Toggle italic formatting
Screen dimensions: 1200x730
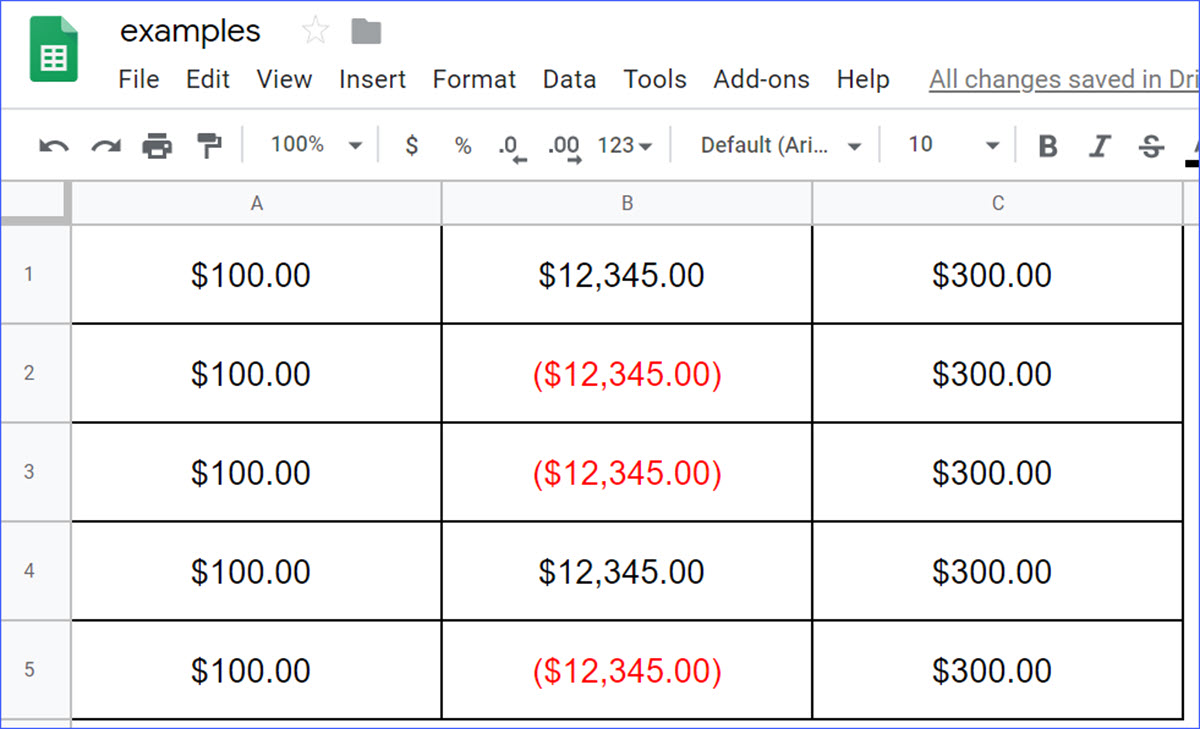coord(1098,144)
